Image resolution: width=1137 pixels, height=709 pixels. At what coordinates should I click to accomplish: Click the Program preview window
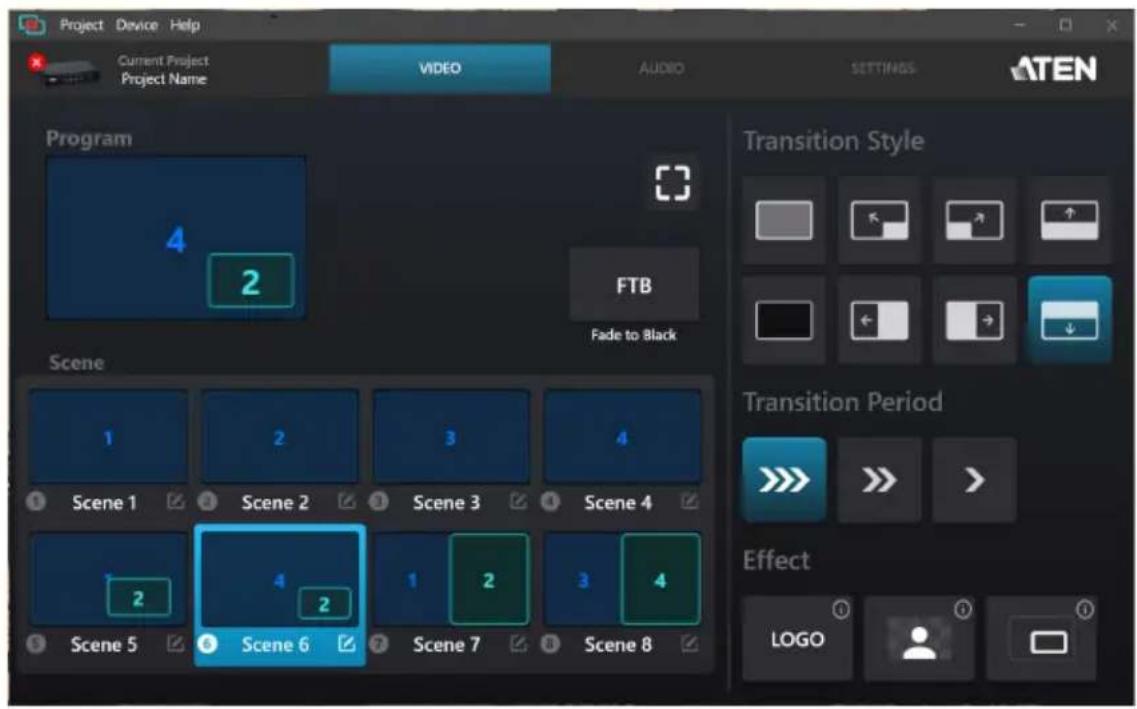click(x=176, y=238)
